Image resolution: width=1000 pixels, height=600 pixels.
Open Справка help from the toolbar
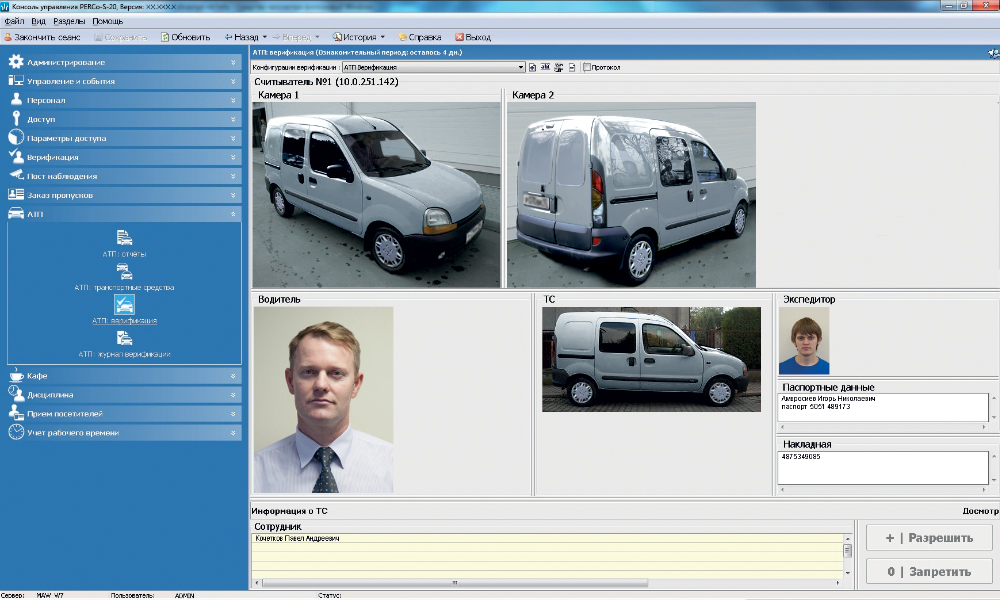pos(419,37)
